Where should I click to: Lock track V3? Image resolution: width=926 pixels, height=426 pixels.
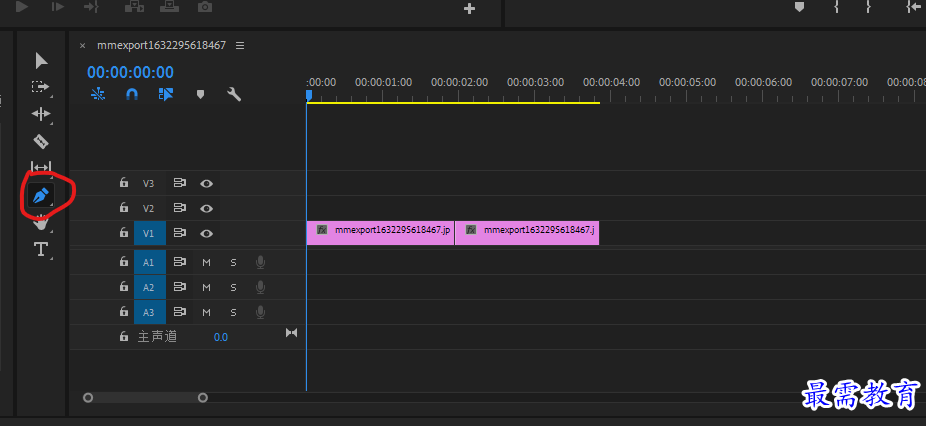(x=123, y=183)
